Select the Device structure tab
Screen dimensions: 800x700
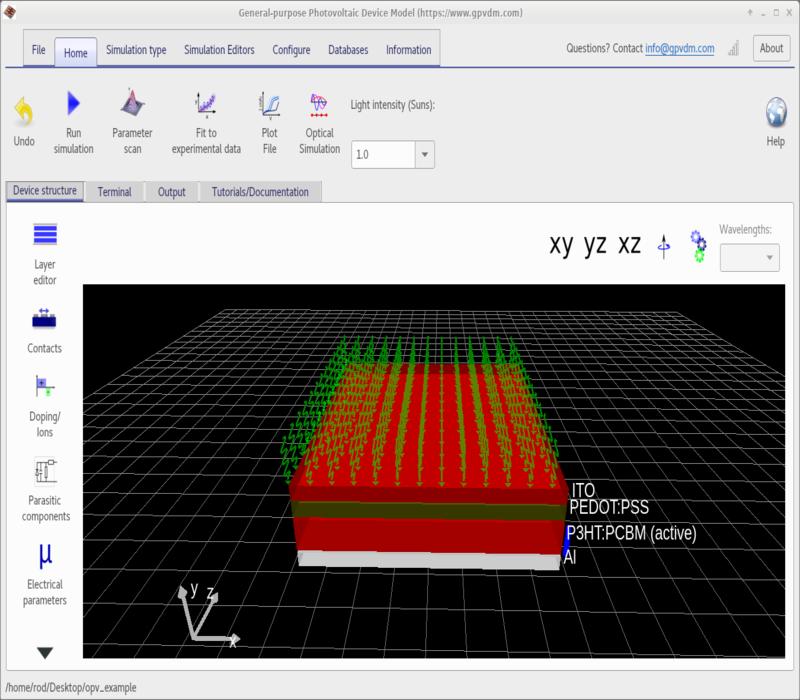(x=45, y=191)
